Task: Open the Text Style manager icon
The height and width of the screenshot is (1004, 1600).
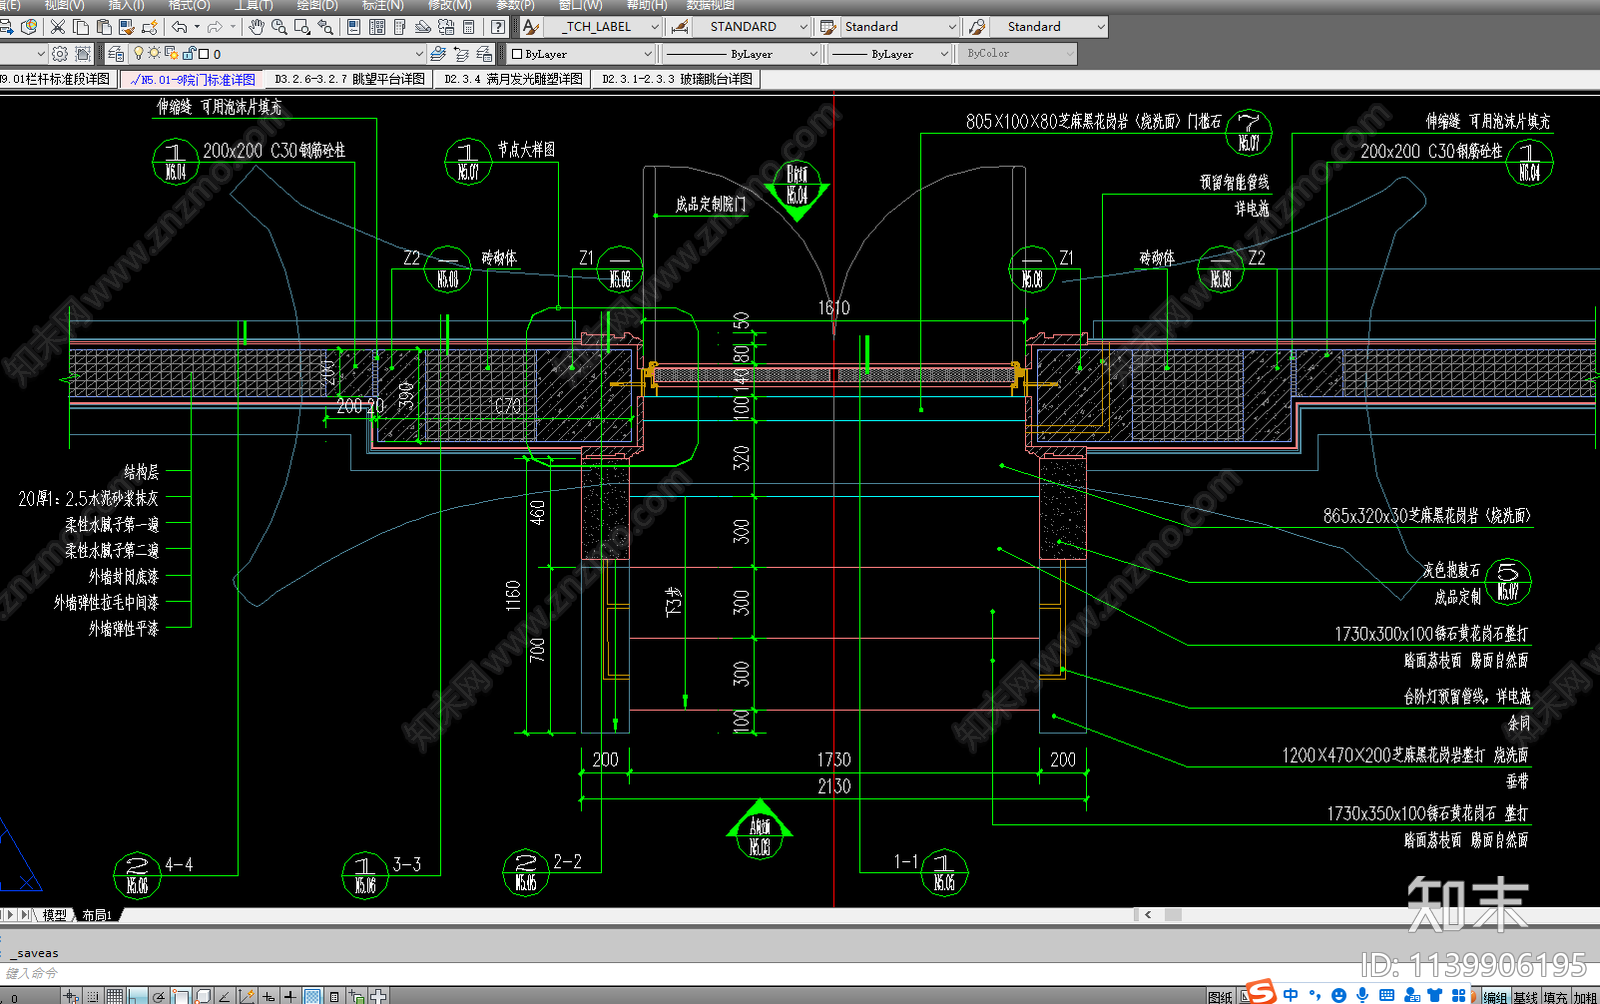Action: 531,27
